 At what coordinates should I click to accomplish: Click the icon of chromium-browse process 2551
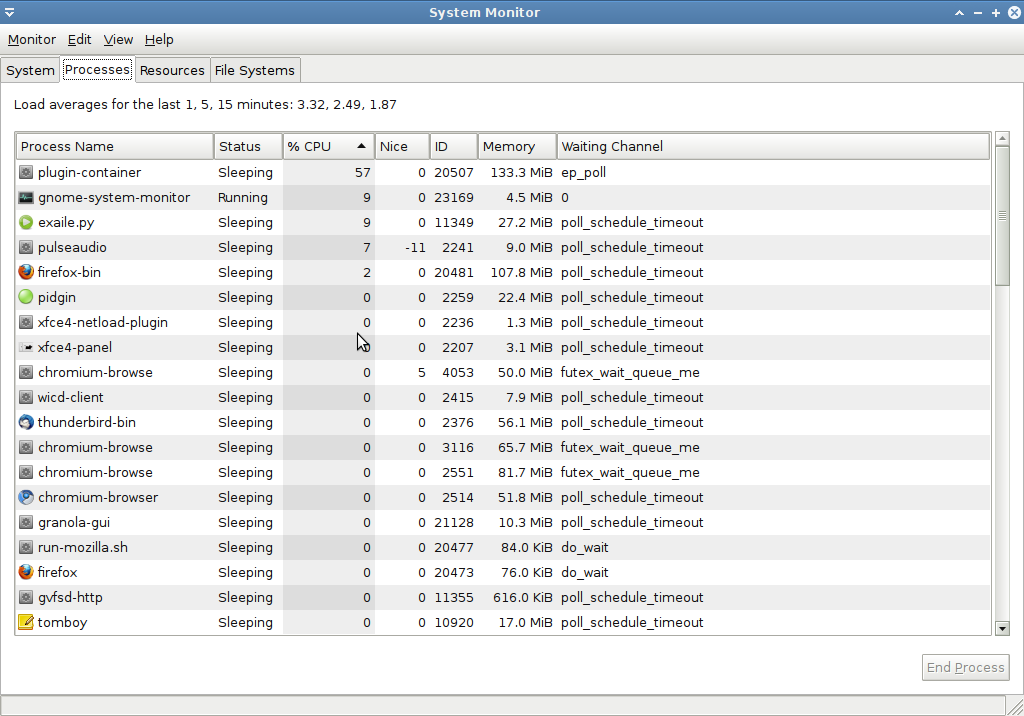pyautogui.click(x=25, y=472)
